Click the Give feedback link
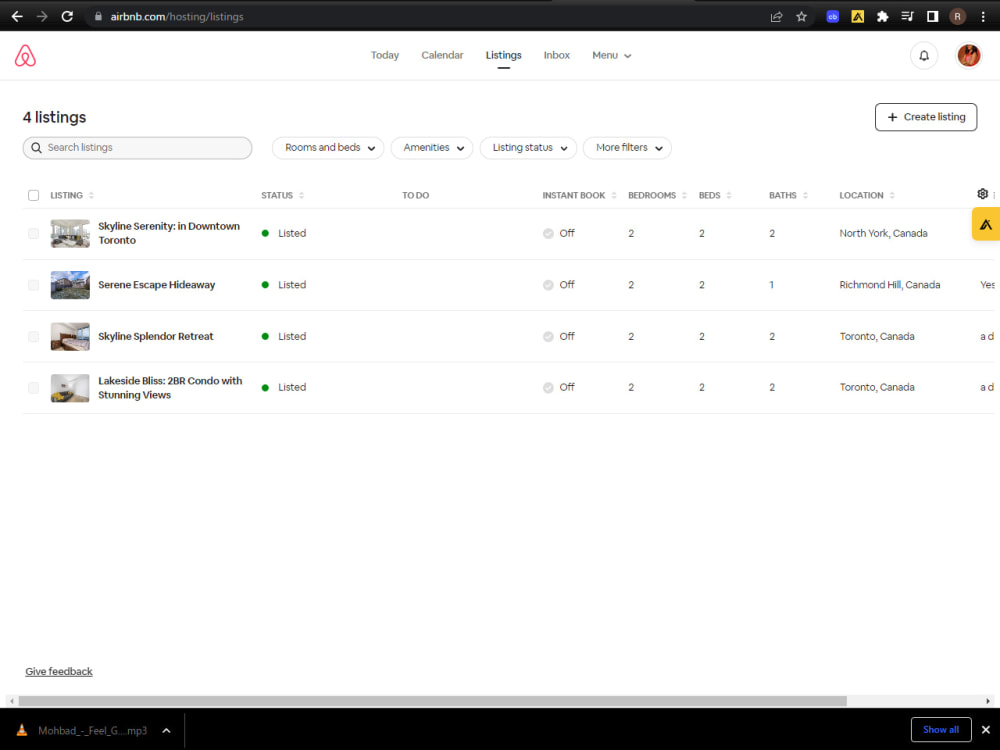Image resolution: width=1000 pixels, height=750 pixels. pos(59,671)
